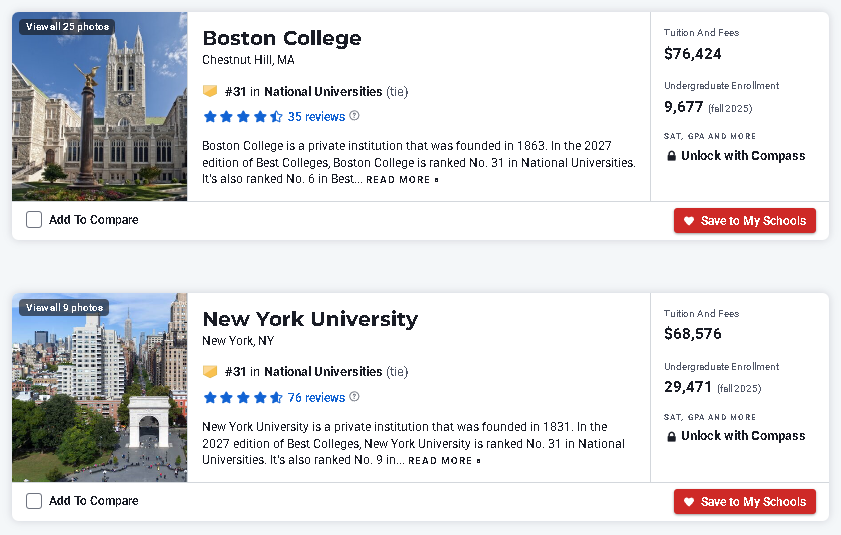
Task: Click the enrollment figure 29,471
Action: (688, 387)
